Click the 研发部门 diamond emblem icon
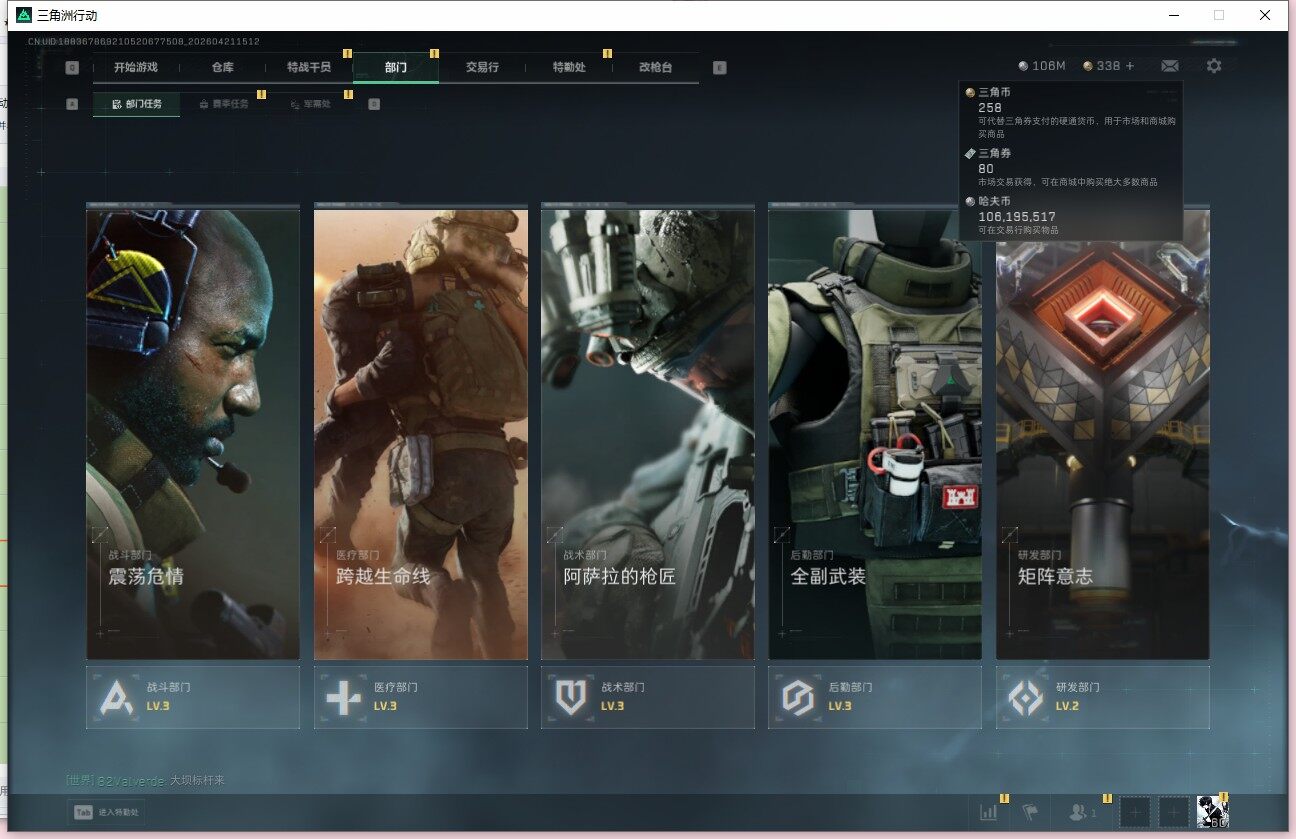The height and width of the screenshot is (839, 1296). pyautogui.click(x=1025, y=697)
